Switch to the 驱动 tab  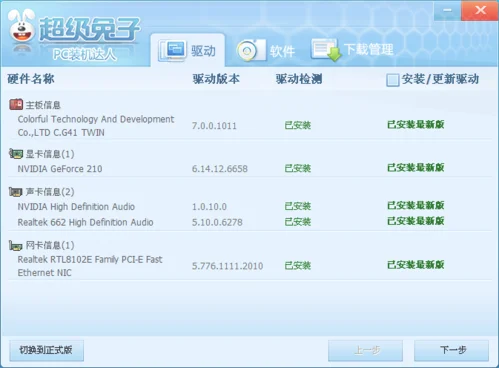[x=188, y=51]
